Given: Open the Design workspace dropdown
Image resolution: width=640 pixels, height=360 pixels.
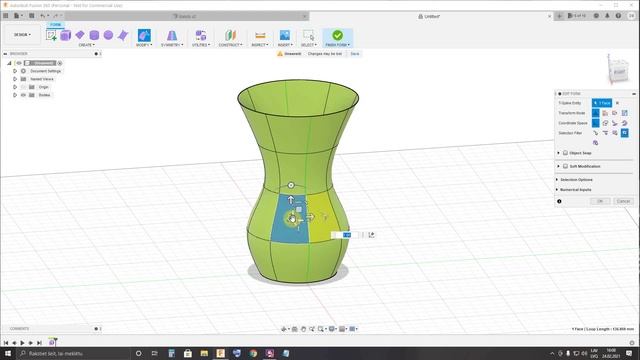Looking at the screenshot, I should pos(22,35).
